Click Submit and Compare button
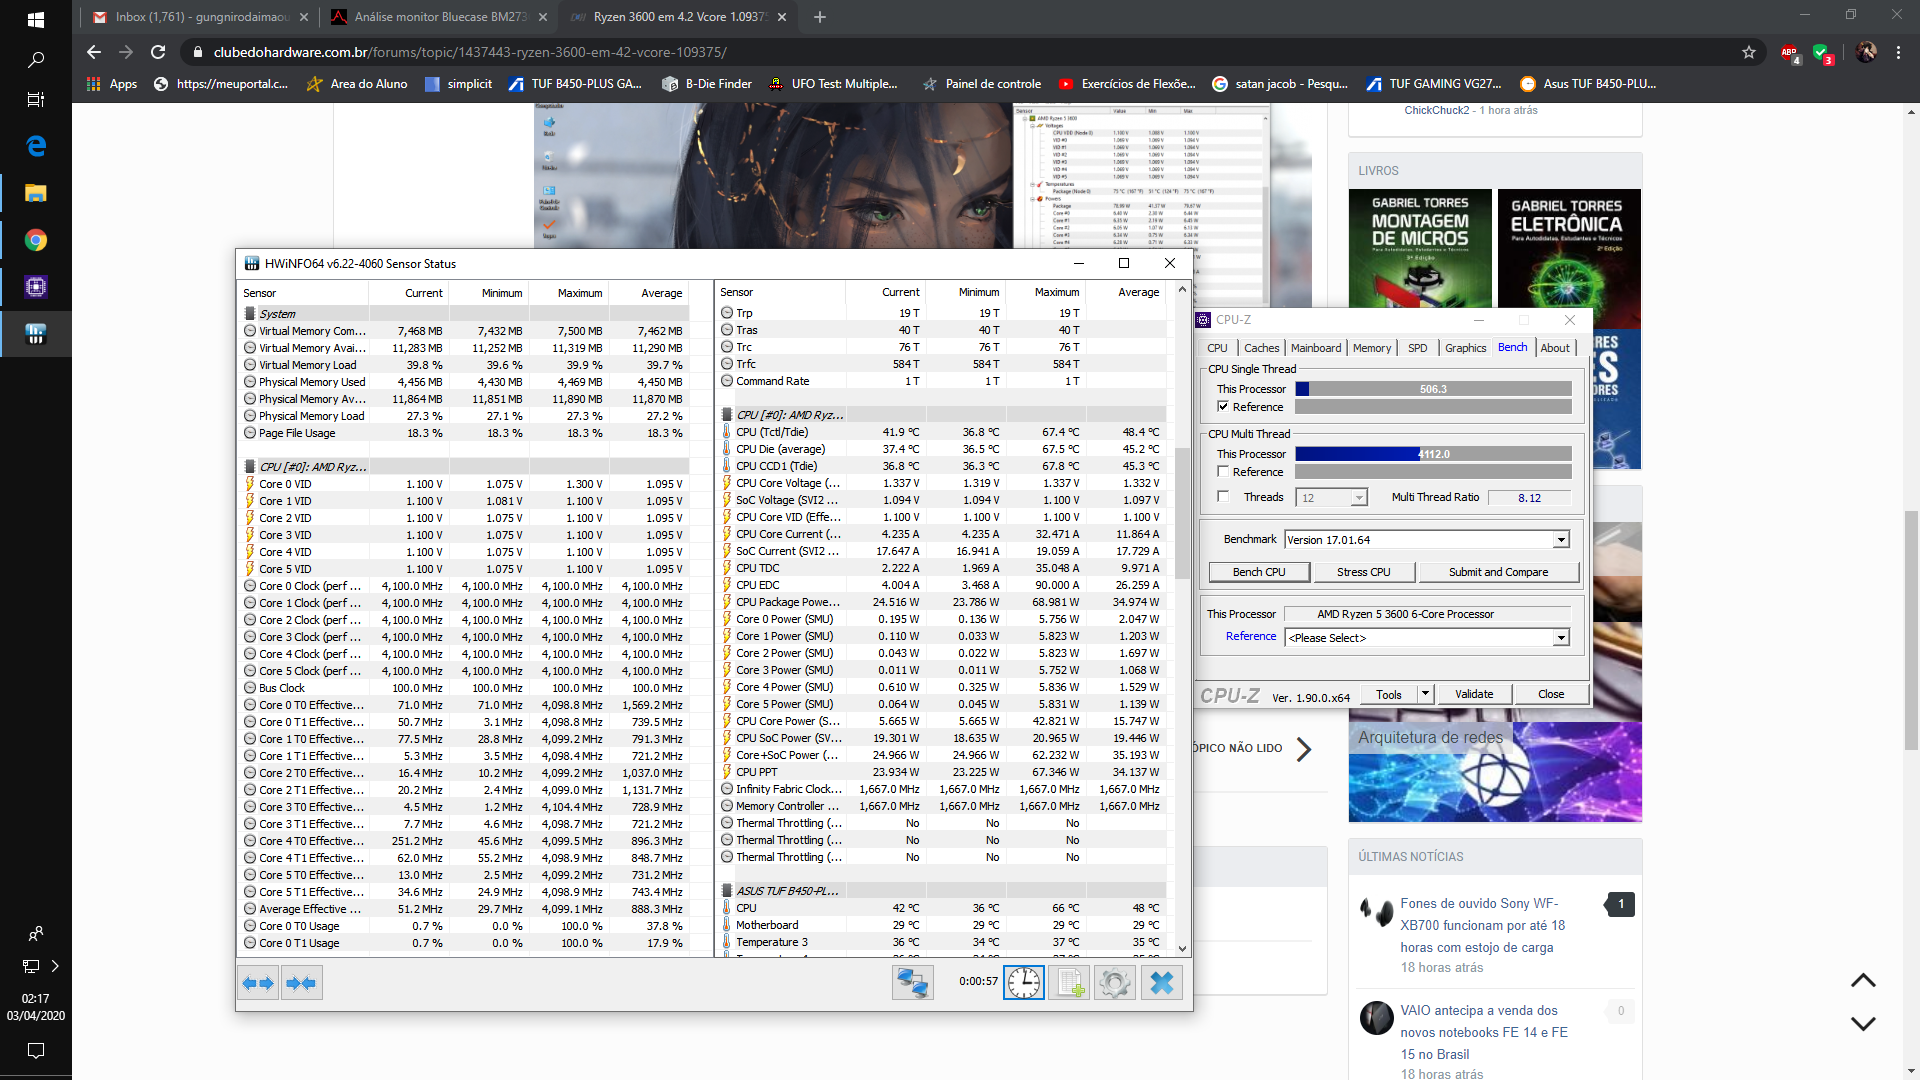 tap(1498, 572)
